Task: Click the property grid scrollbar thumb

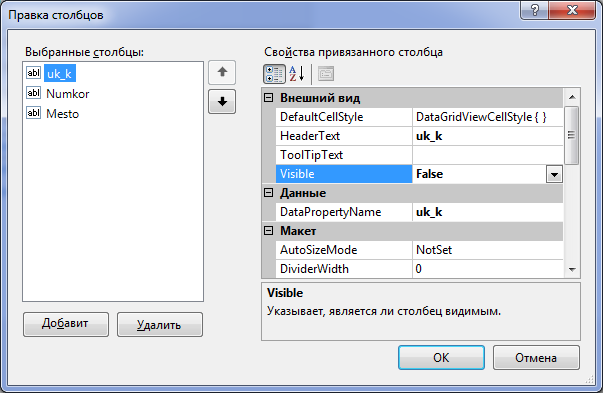Action: tap(572, 135)
